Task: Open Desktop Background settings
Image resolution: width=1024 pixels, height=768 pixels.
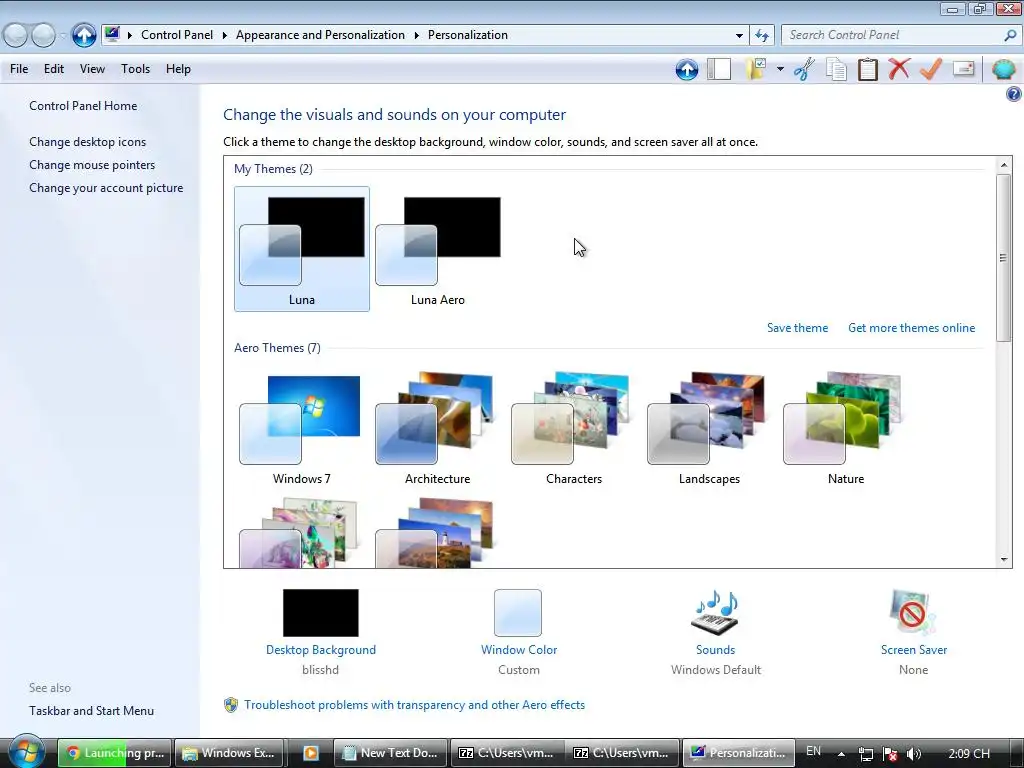Action: coord(321,613)
